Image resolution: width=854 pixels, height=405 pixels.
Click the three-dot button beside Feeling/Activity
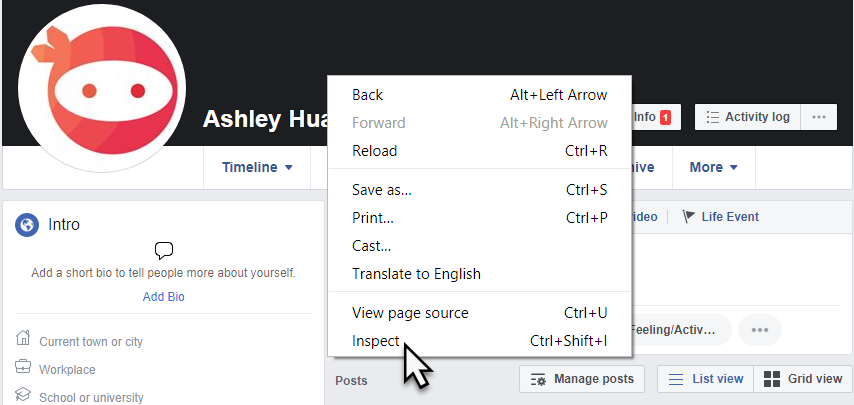(x=760, y=330)
